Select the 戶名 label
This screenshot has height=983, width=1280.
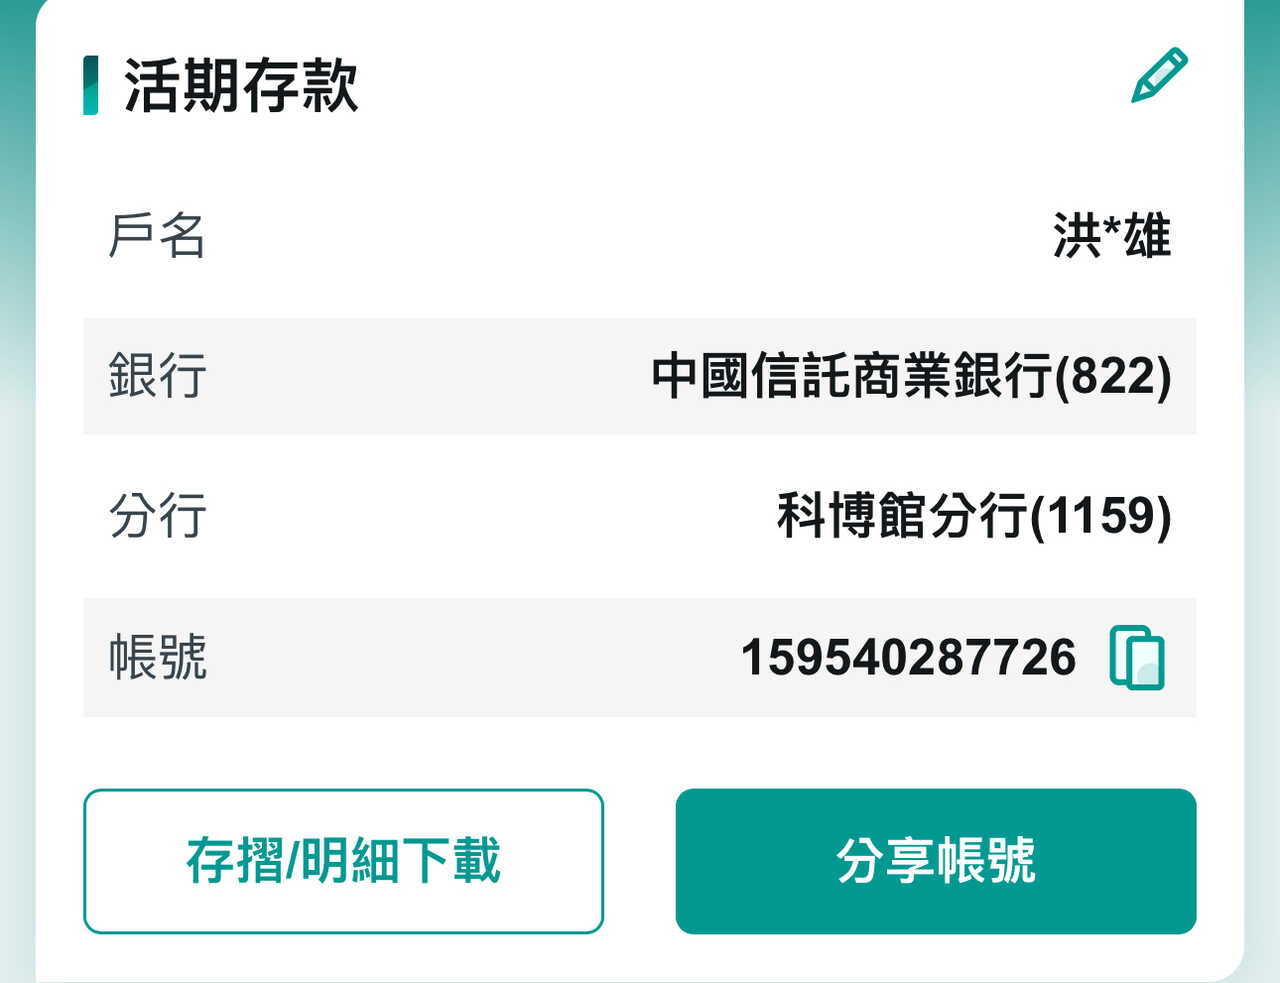(156, 236)
